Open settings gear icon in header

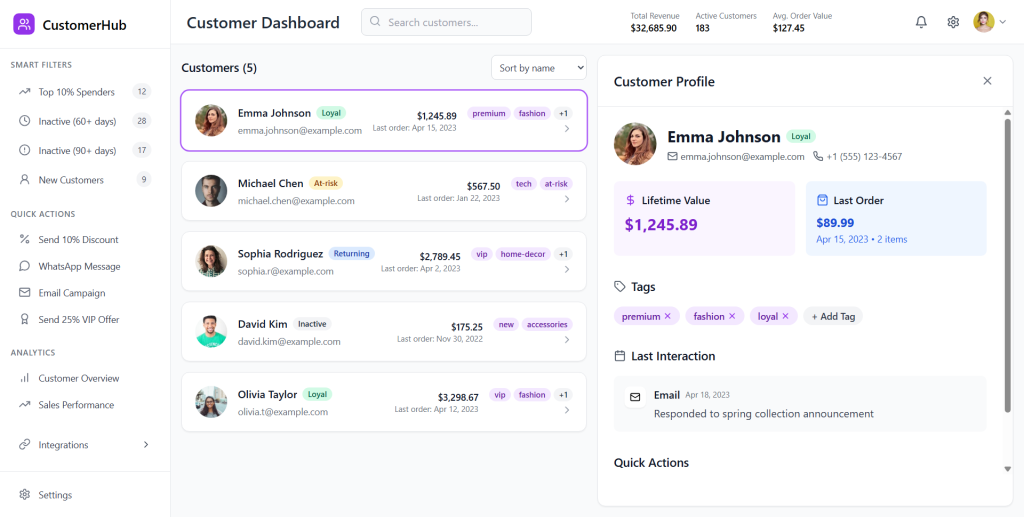click(953, 22)
